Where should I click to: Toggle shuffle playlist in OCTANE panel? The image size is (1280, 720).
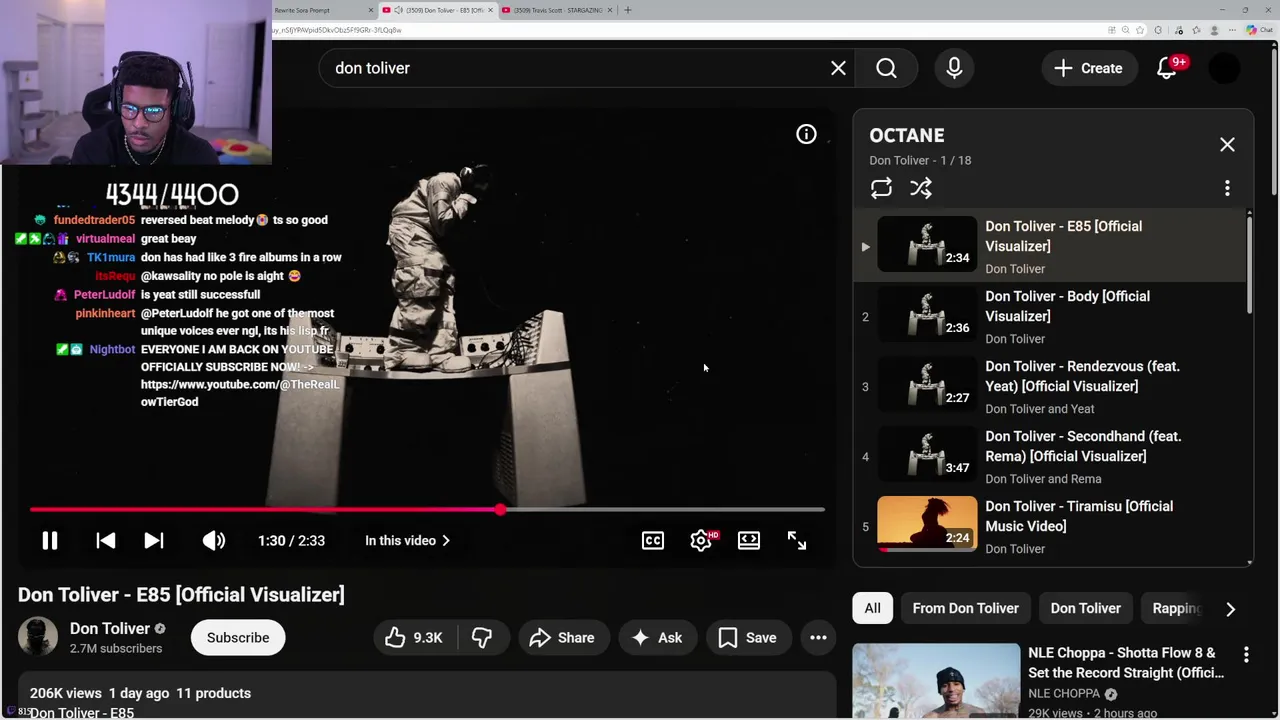(x=921, y=188)
